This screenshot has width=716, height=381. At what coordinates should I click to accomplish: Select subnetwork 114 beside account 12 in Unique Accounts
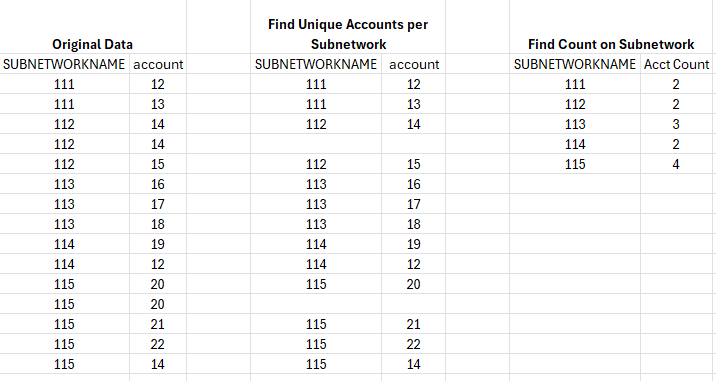316,265
